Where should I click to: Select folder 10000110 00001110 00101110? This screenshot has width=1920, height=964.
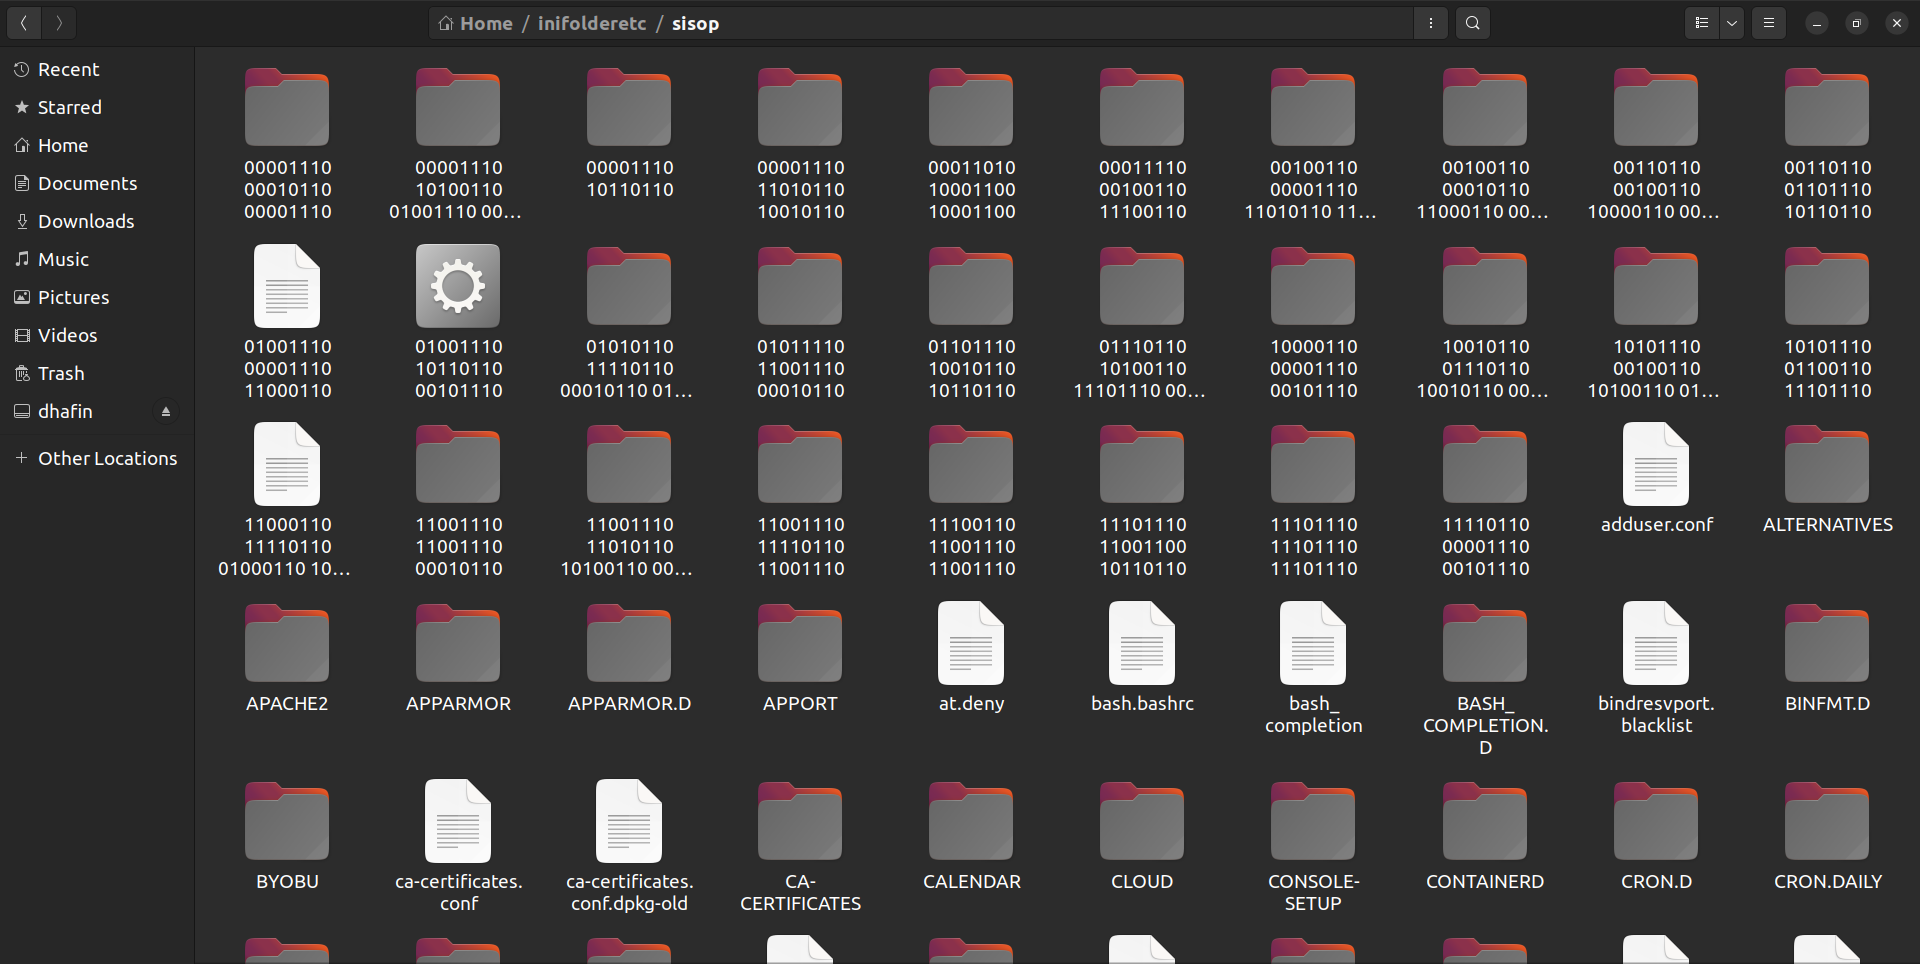coord(1313,322)
